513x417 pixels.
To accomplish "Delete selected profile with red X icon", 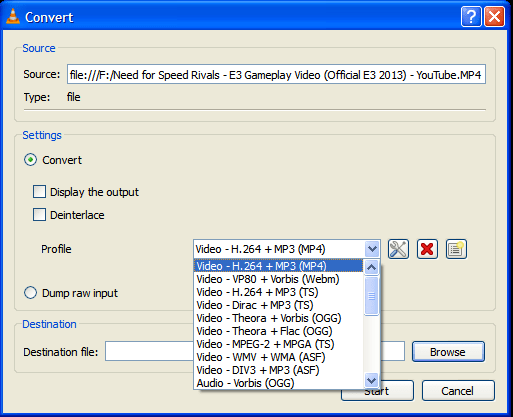I will click(427, 249).
